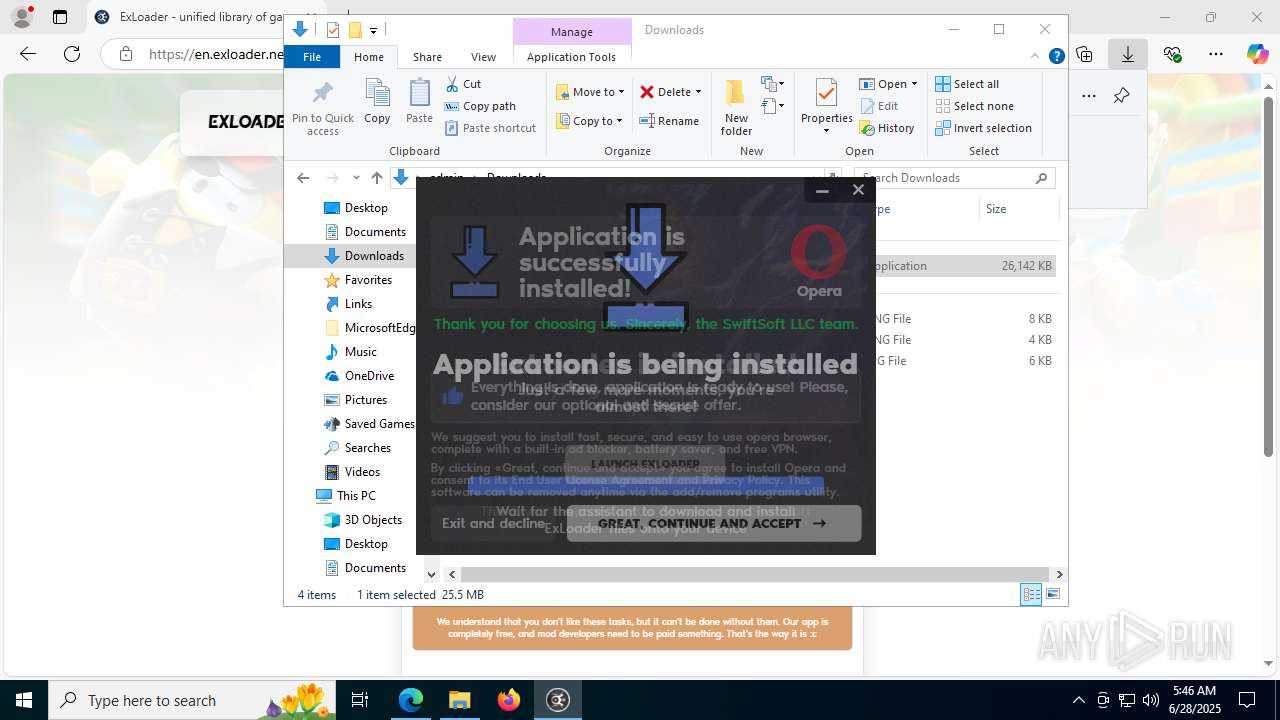Open Quick Access Toolbar customize dropdown
The width and height of the screenshot is (1280, 720).
click(373, 30)
